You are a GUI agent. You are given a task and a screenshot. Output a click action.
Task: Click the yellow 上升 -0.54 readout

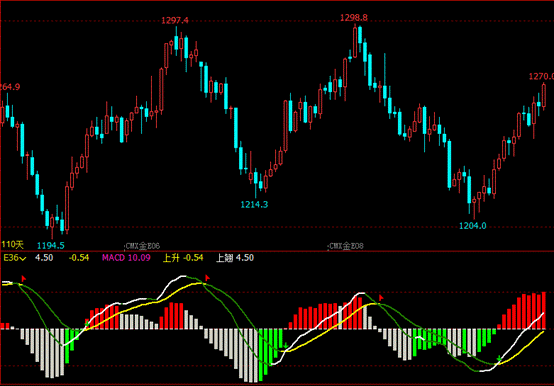183,258
